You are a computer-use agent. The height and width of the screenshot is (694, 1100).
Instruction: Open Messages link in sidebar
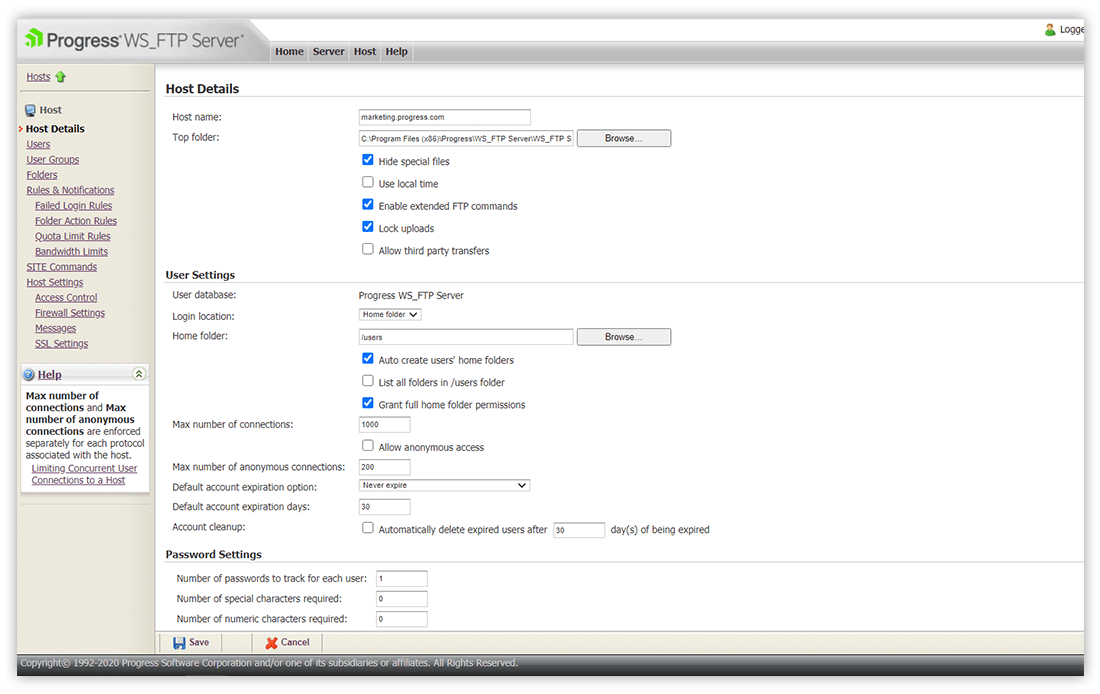pos(55,328)
